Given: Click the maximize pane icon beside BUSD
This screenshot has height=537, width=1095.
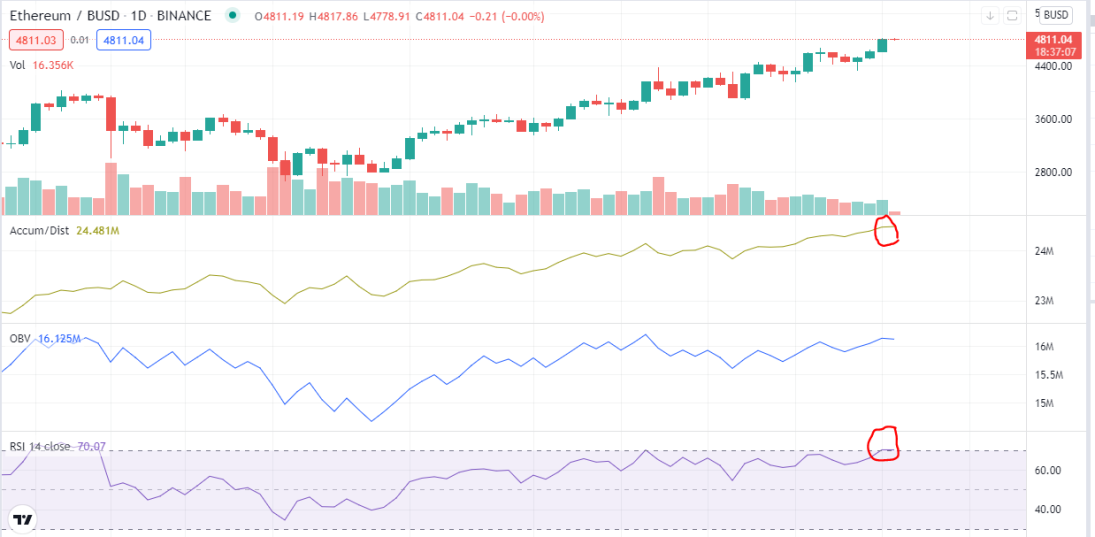Looking at the screenshot, I should coord(1013,15).
